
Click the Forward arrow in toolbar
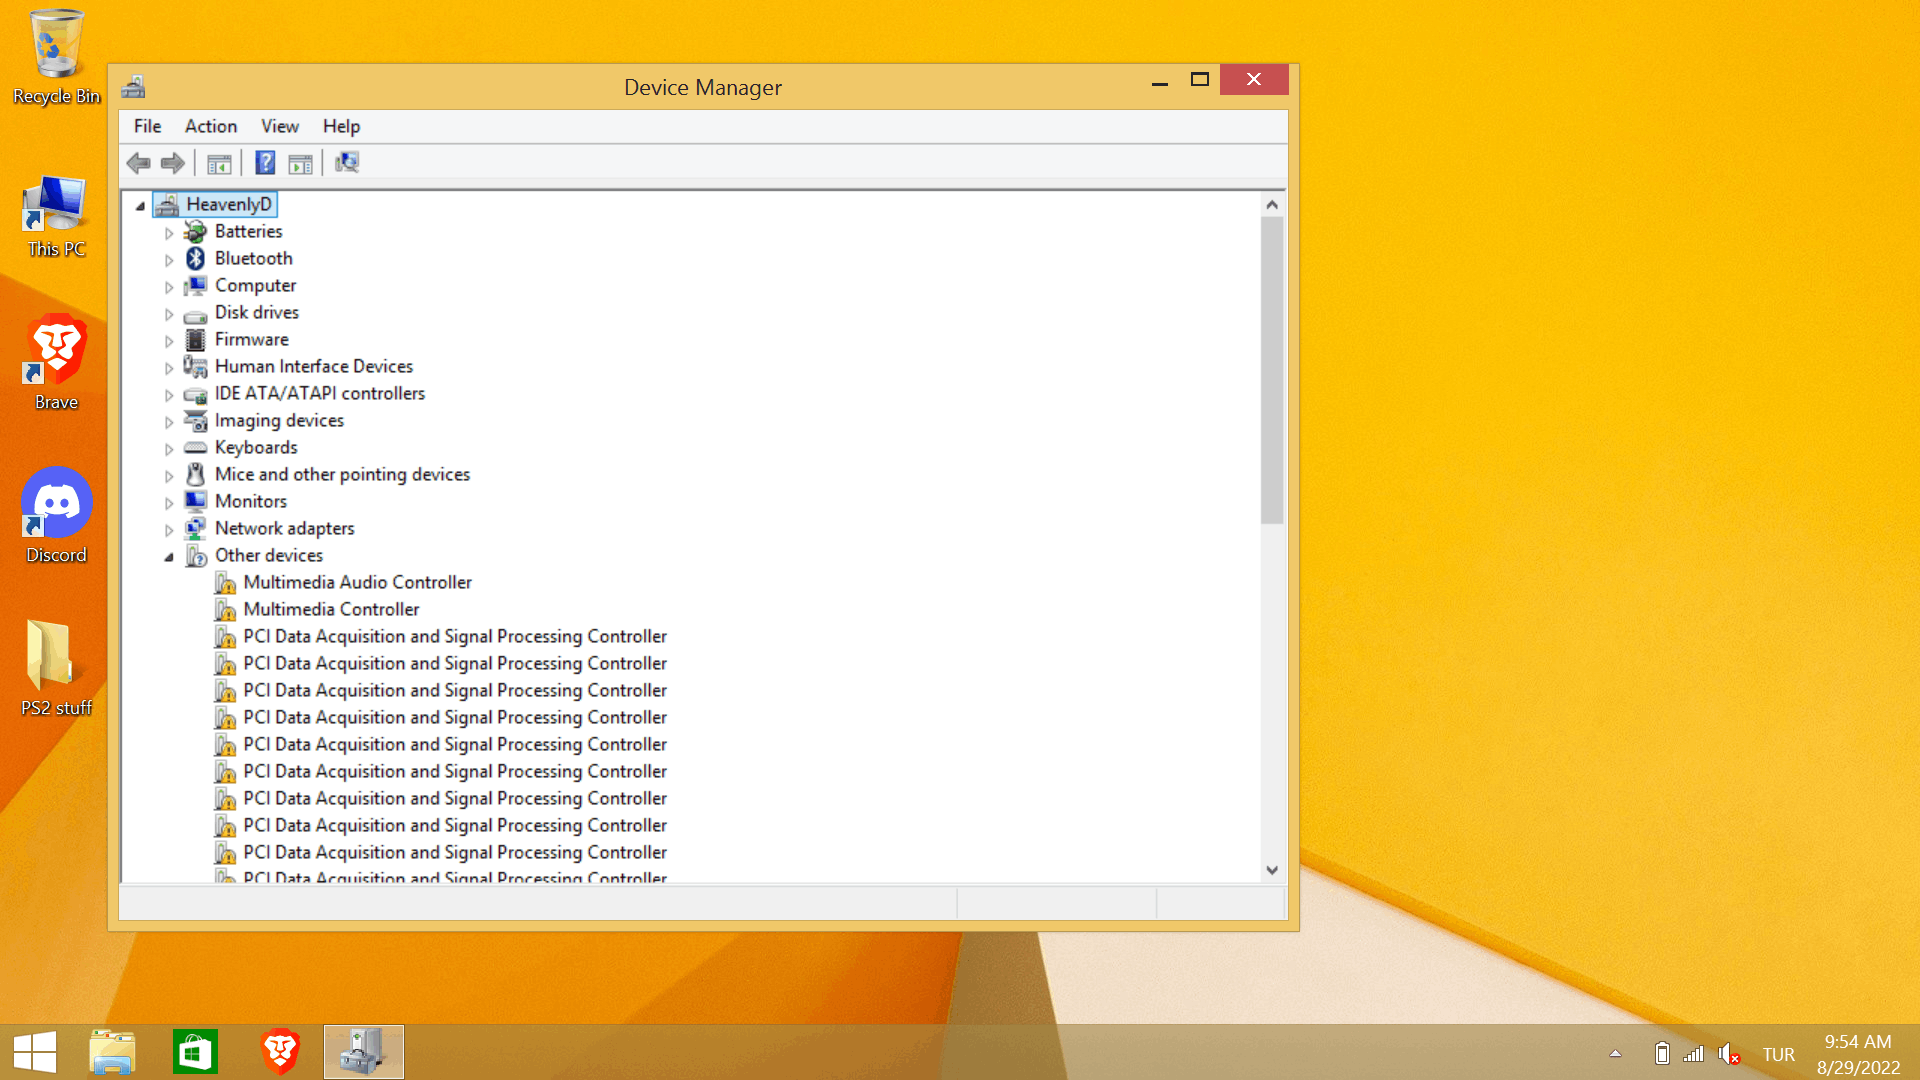pyautogui.click(x=173, y=163)
